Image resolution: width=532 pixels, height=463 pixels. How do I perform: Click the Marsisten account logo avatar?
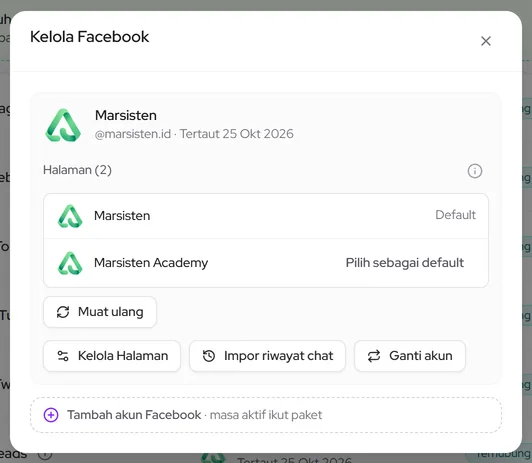[x=63, y=125]
